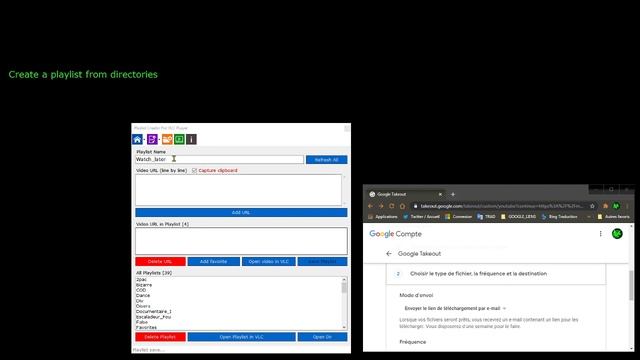The width and height of the screenshot is (640, 360).
Task: Open the dark info icon in toolbar
Action: (191, 140)
